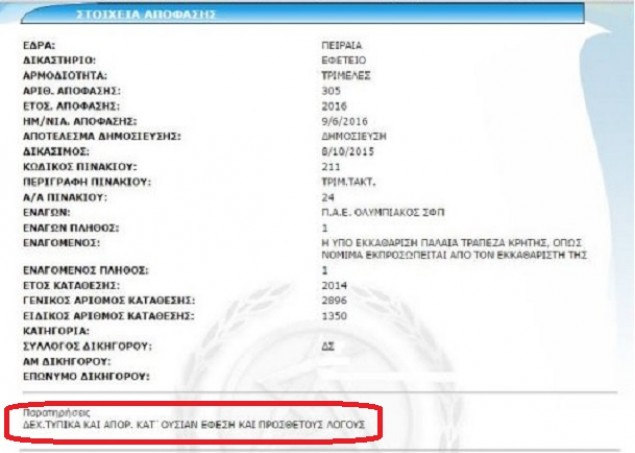Click the ΤΡΙΜΕΛΕΣ jurisdiction value
The image size is (635, 453).
coord(346,76)
